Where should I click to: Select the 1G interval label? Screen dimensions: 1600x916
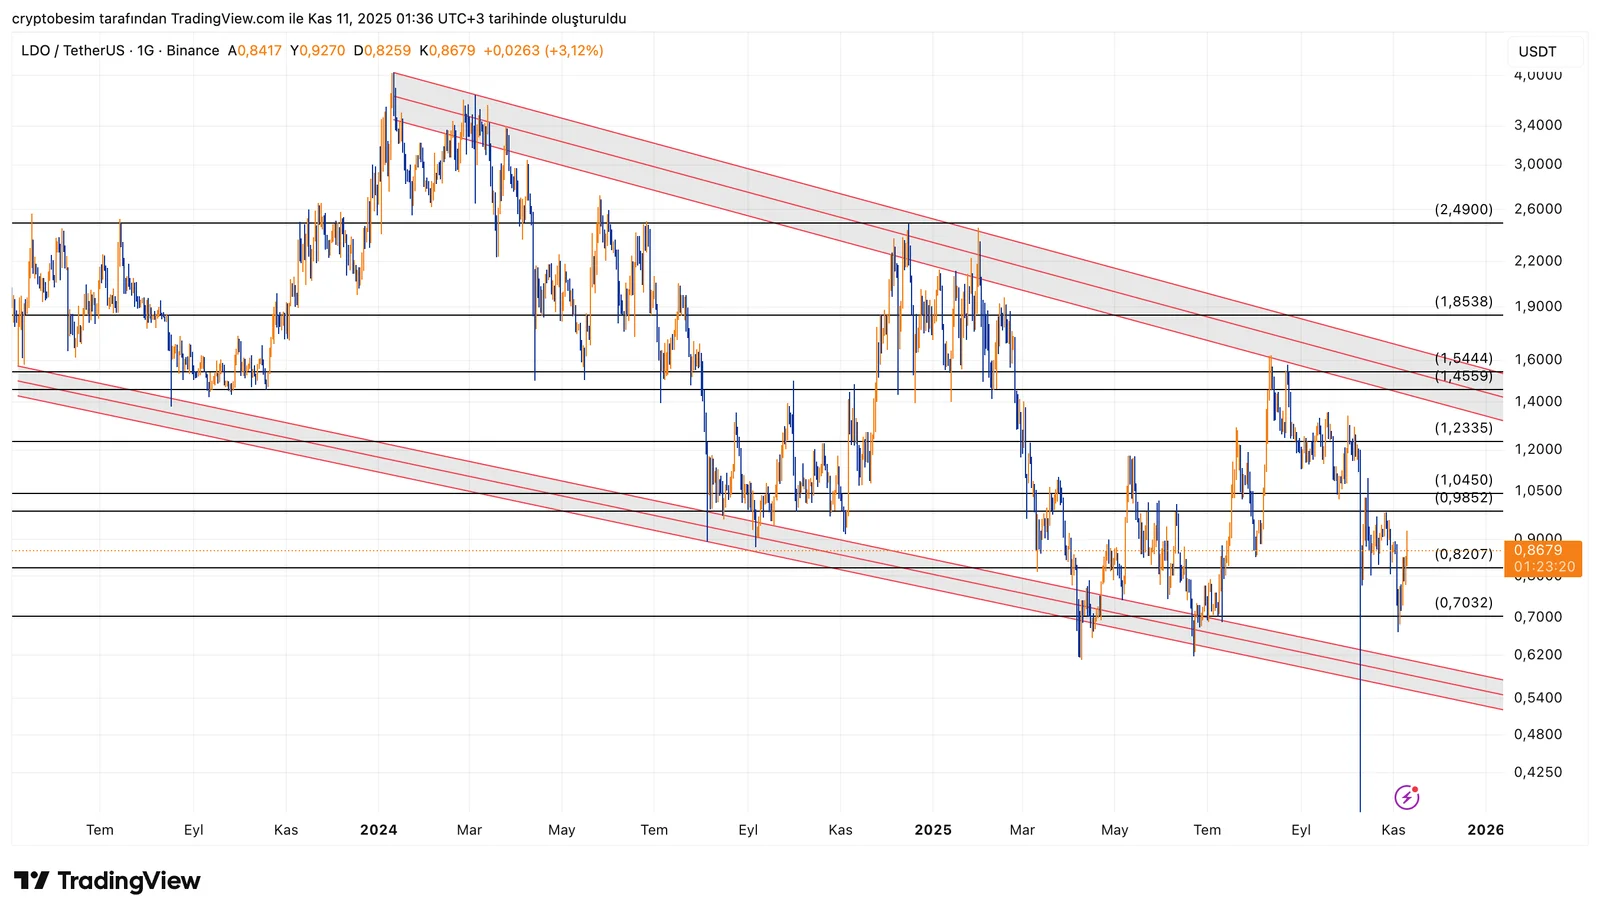pyautogui.click(x=145, y=51)
